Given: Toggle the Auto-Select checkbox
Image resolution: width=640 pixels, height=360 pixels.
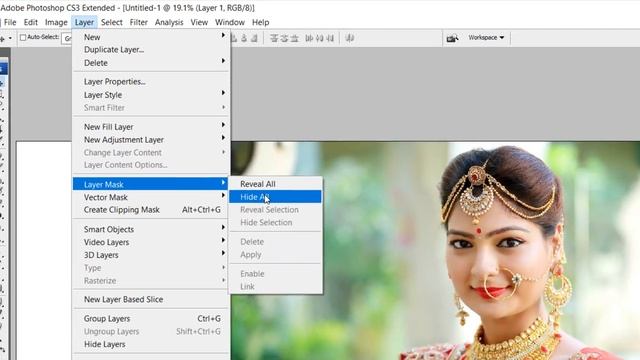Looking at the screenshot, I should (x=23, y=38).
